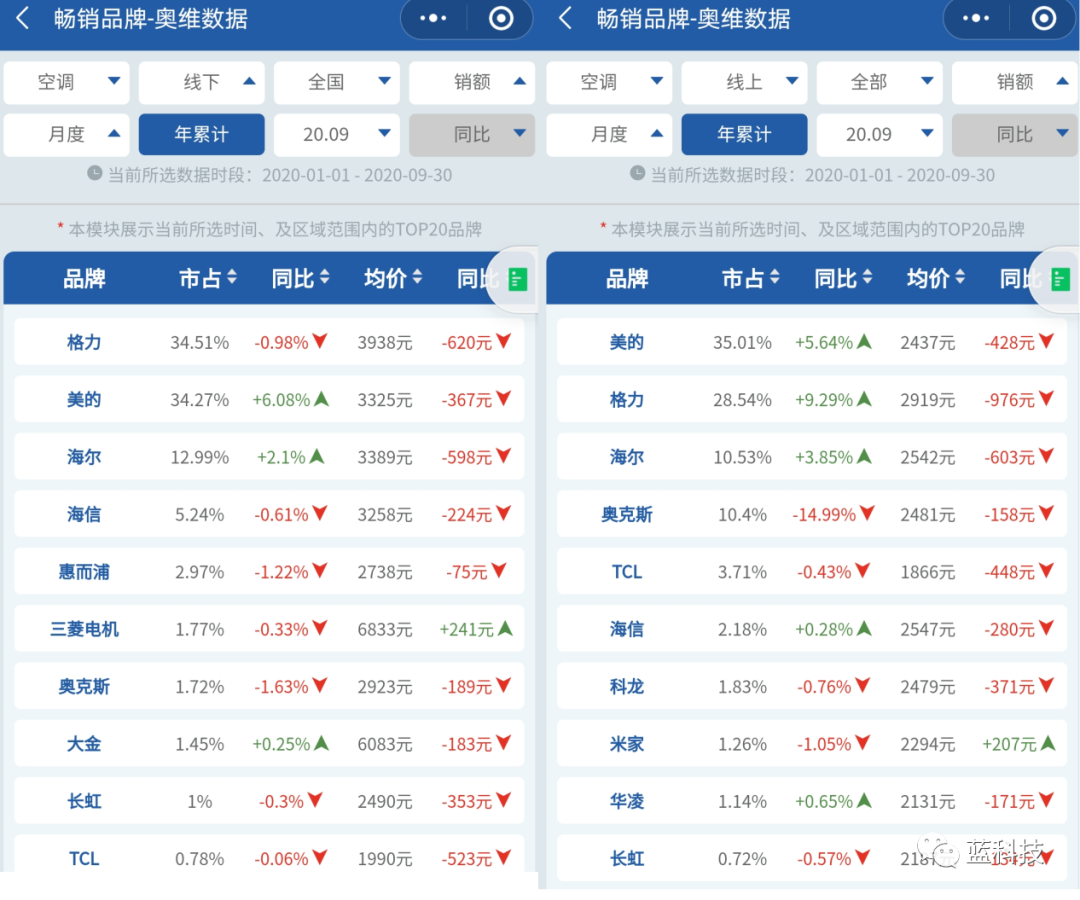Open 全部 dropdown in right panel
Viewport: 1080px width, 900px height.
pos(880,83)
